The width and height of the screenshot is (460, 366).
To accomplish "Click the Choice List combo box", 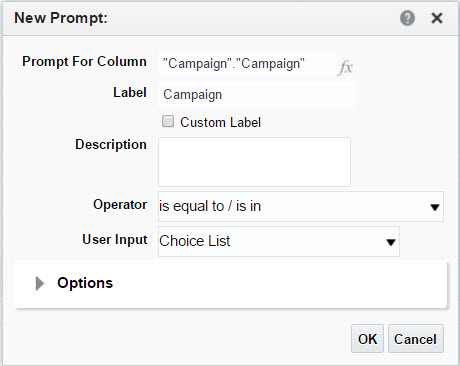I will click(279, 241).
